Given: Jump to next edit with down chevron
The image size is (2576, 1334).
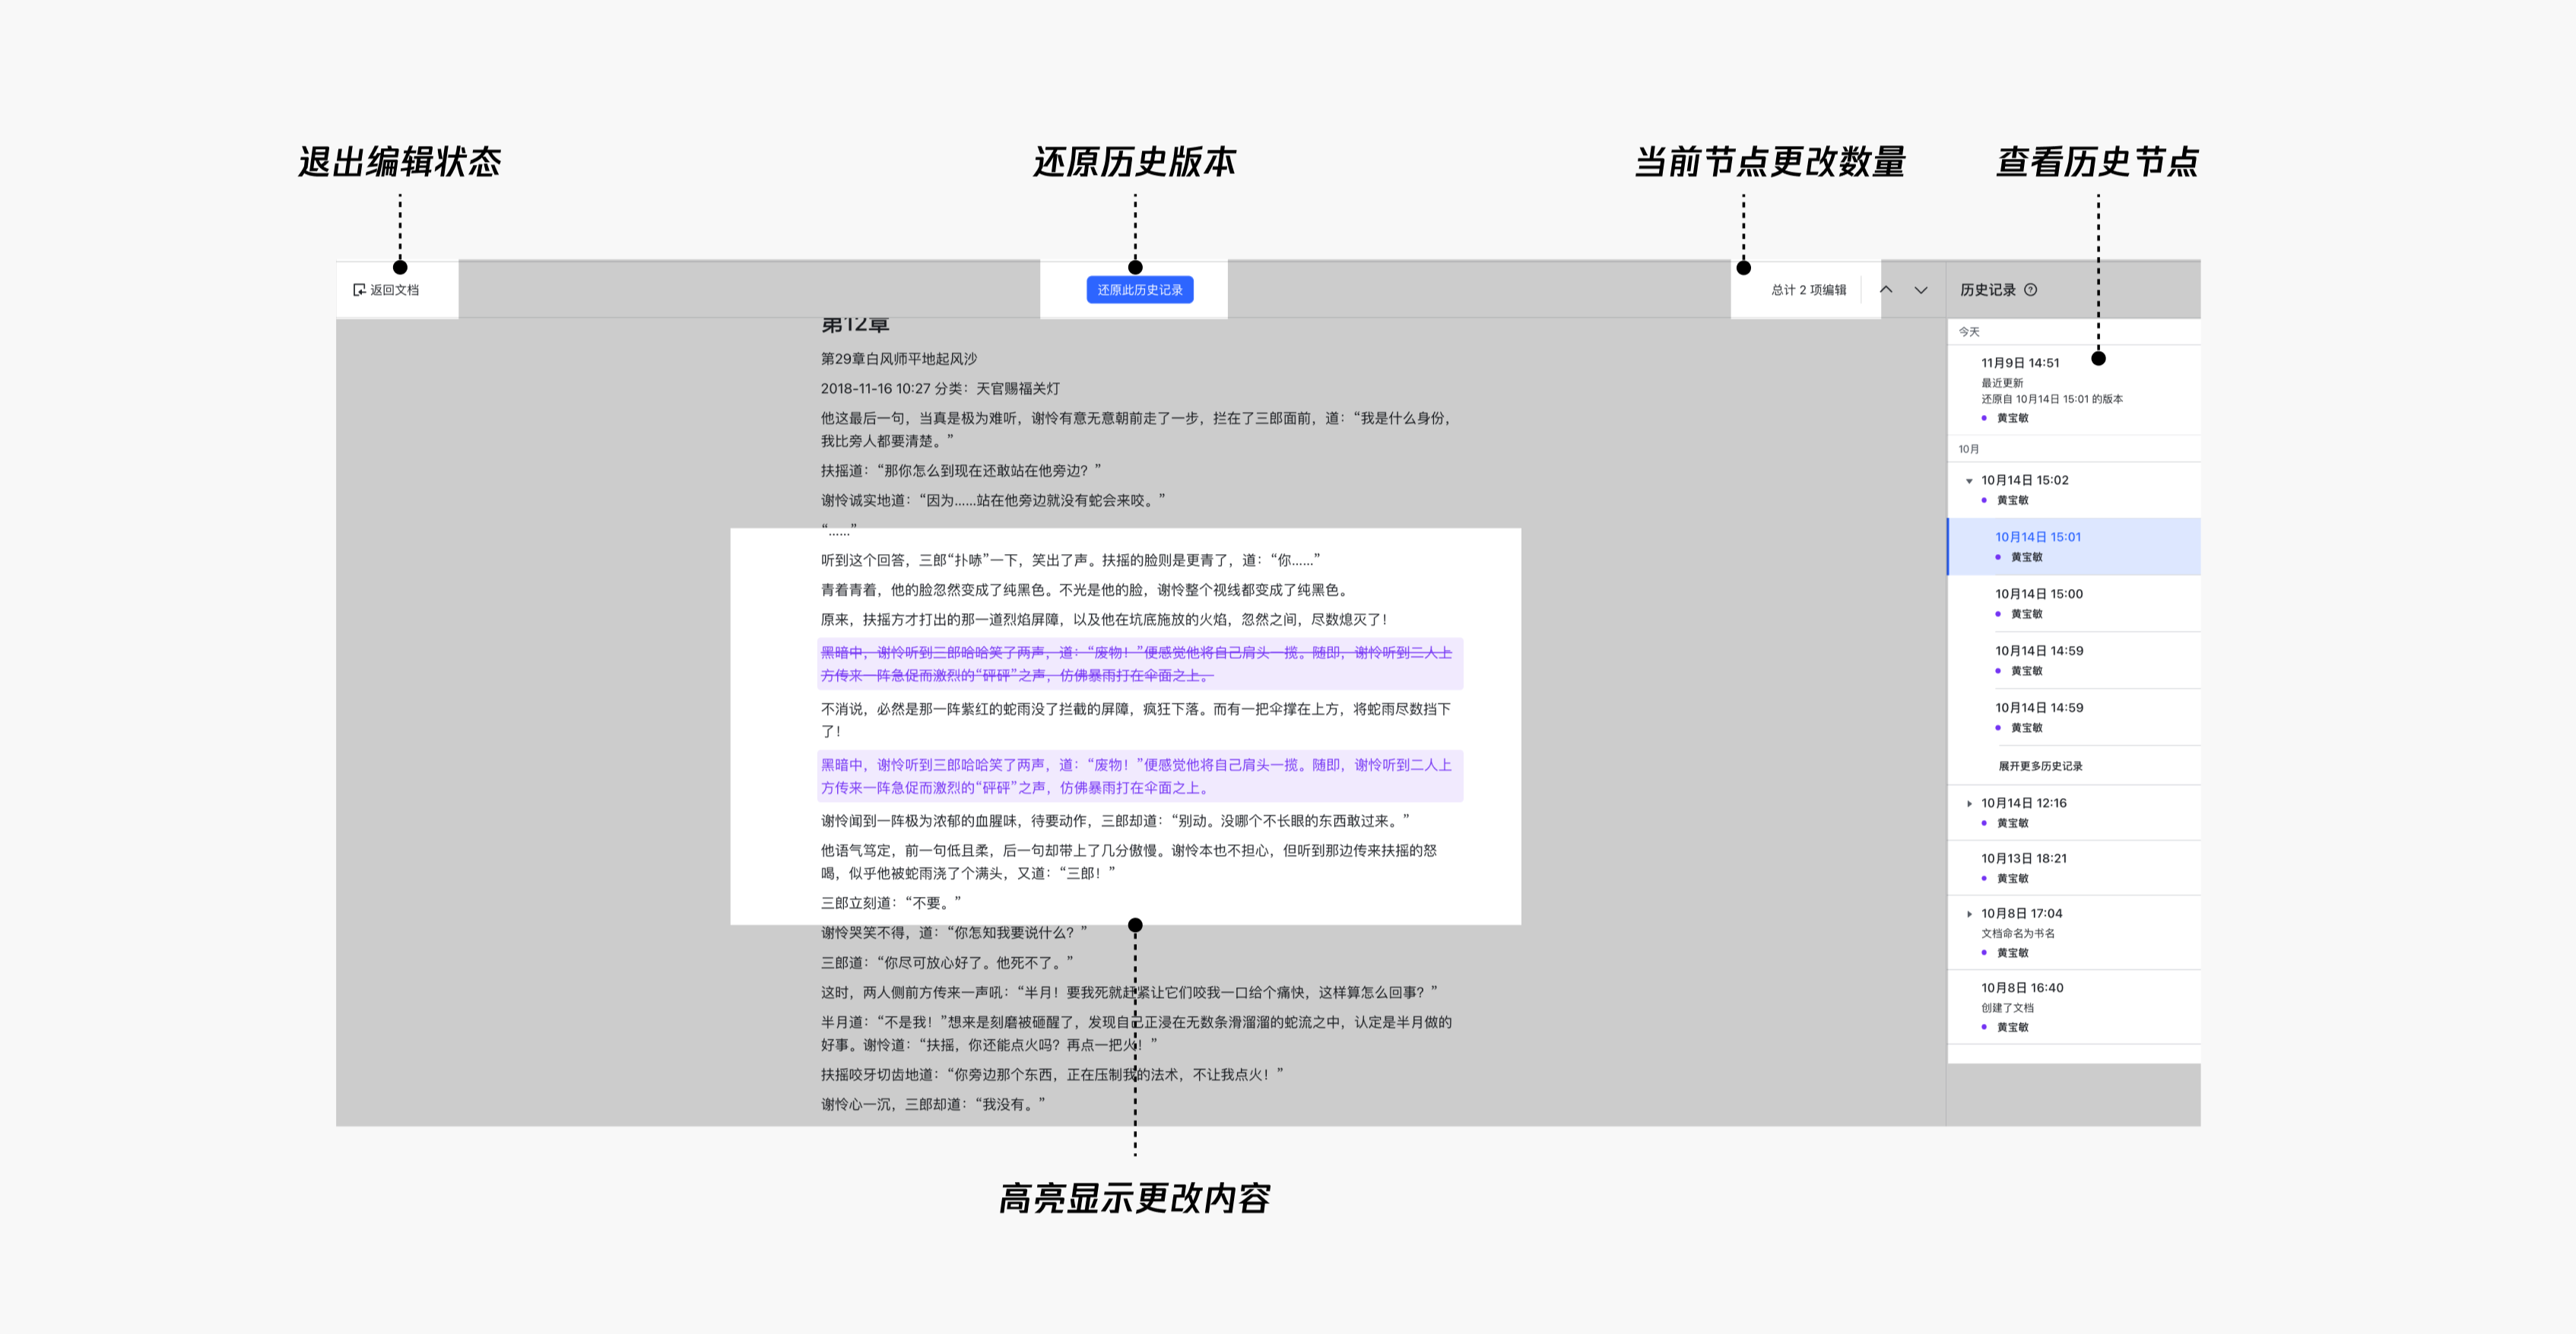Looking at the screenshot, I should (x=1921, y=290).
